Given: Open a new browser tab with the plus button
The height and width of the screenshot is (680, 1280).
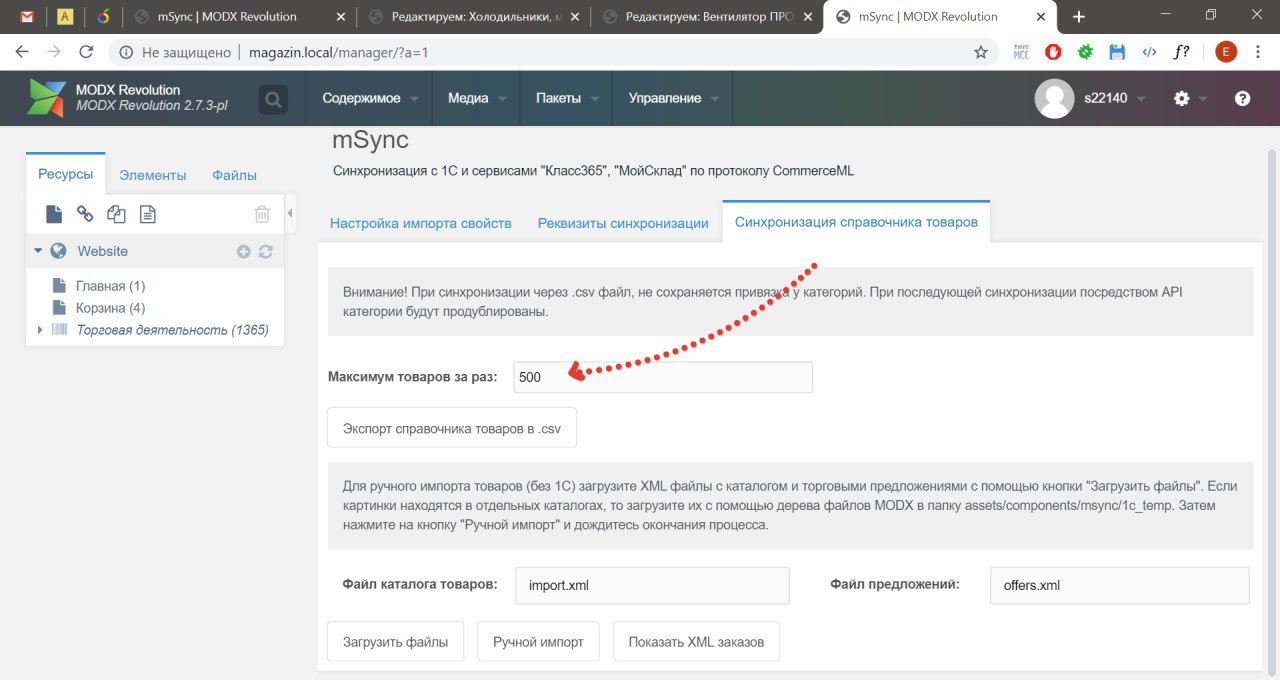Looking at the screenshot, I should coord(1078,16).
